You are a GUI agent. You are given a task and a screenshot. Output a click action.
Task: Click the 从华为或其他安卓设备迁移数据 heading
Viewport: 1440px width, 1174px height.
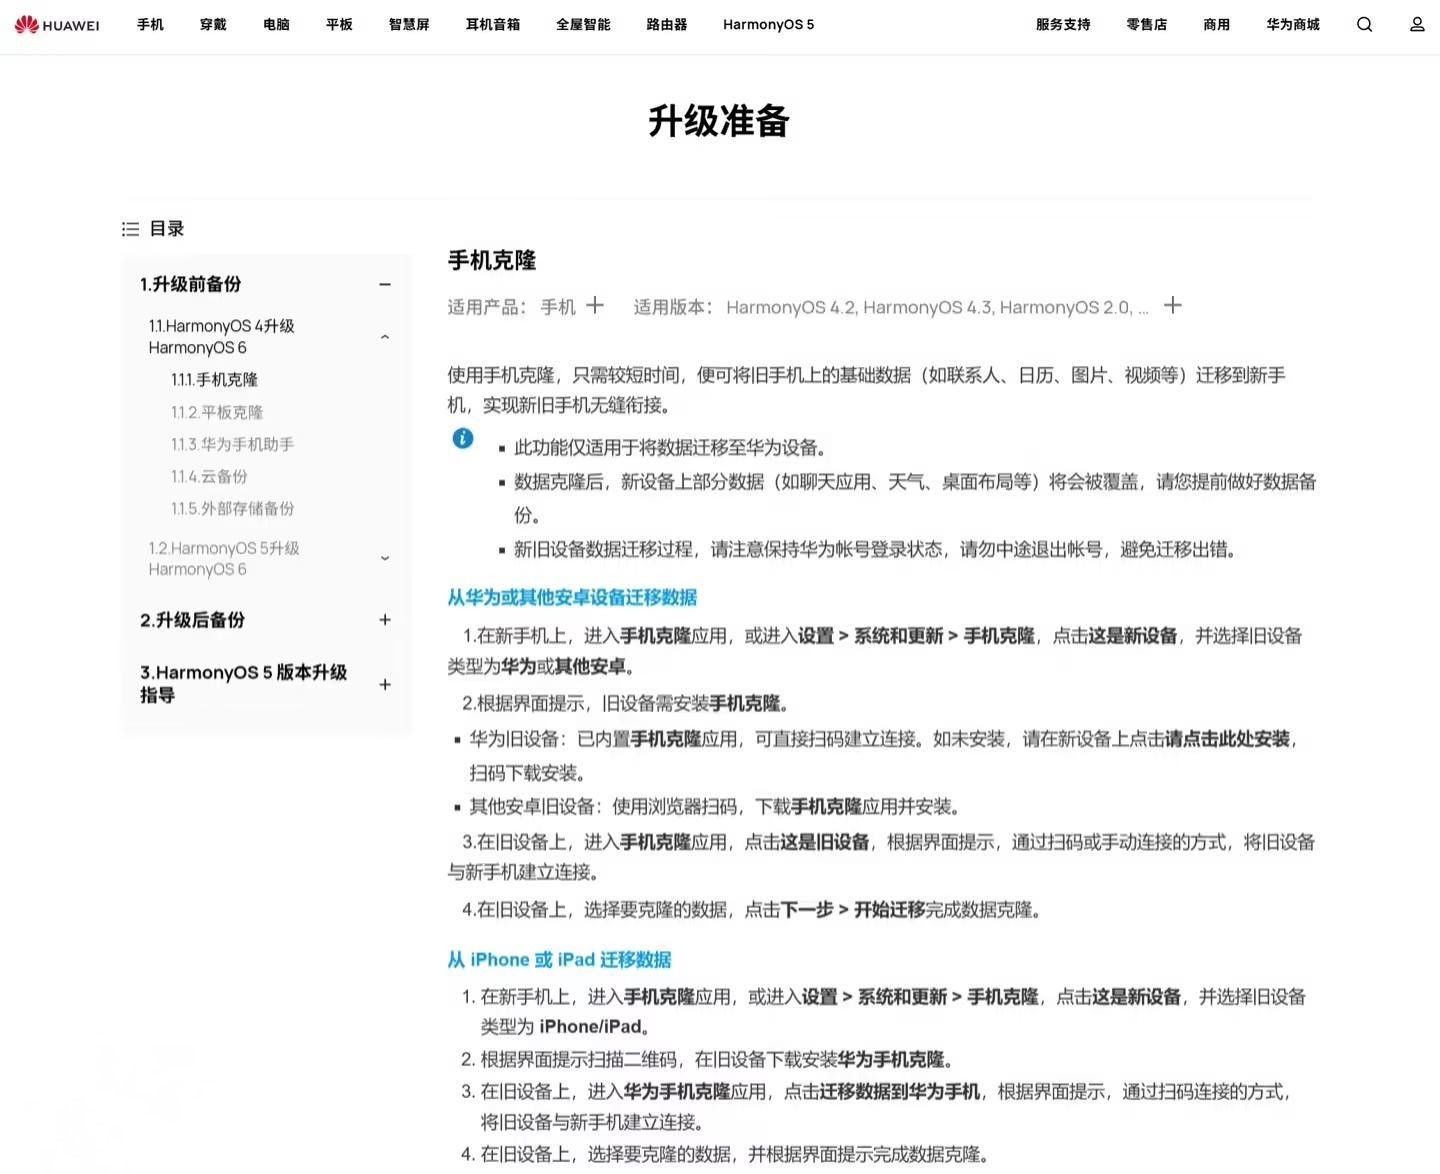click(572, 598)
